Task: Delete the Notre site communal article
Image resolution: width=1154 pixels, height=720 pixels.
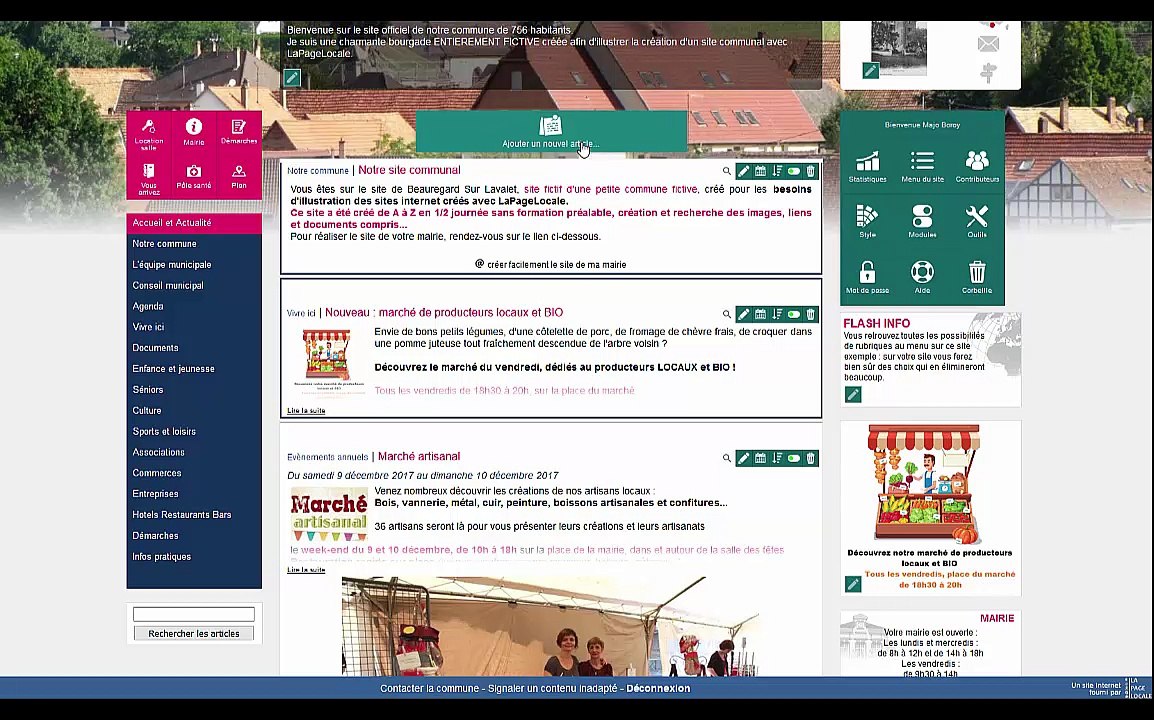Action: click(x=810, y=171)
